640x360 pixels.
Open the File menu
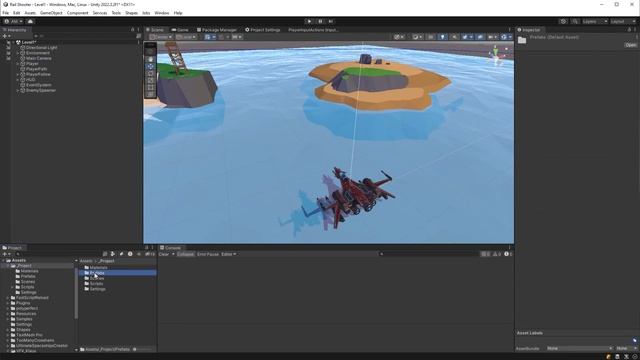point(6,13)
